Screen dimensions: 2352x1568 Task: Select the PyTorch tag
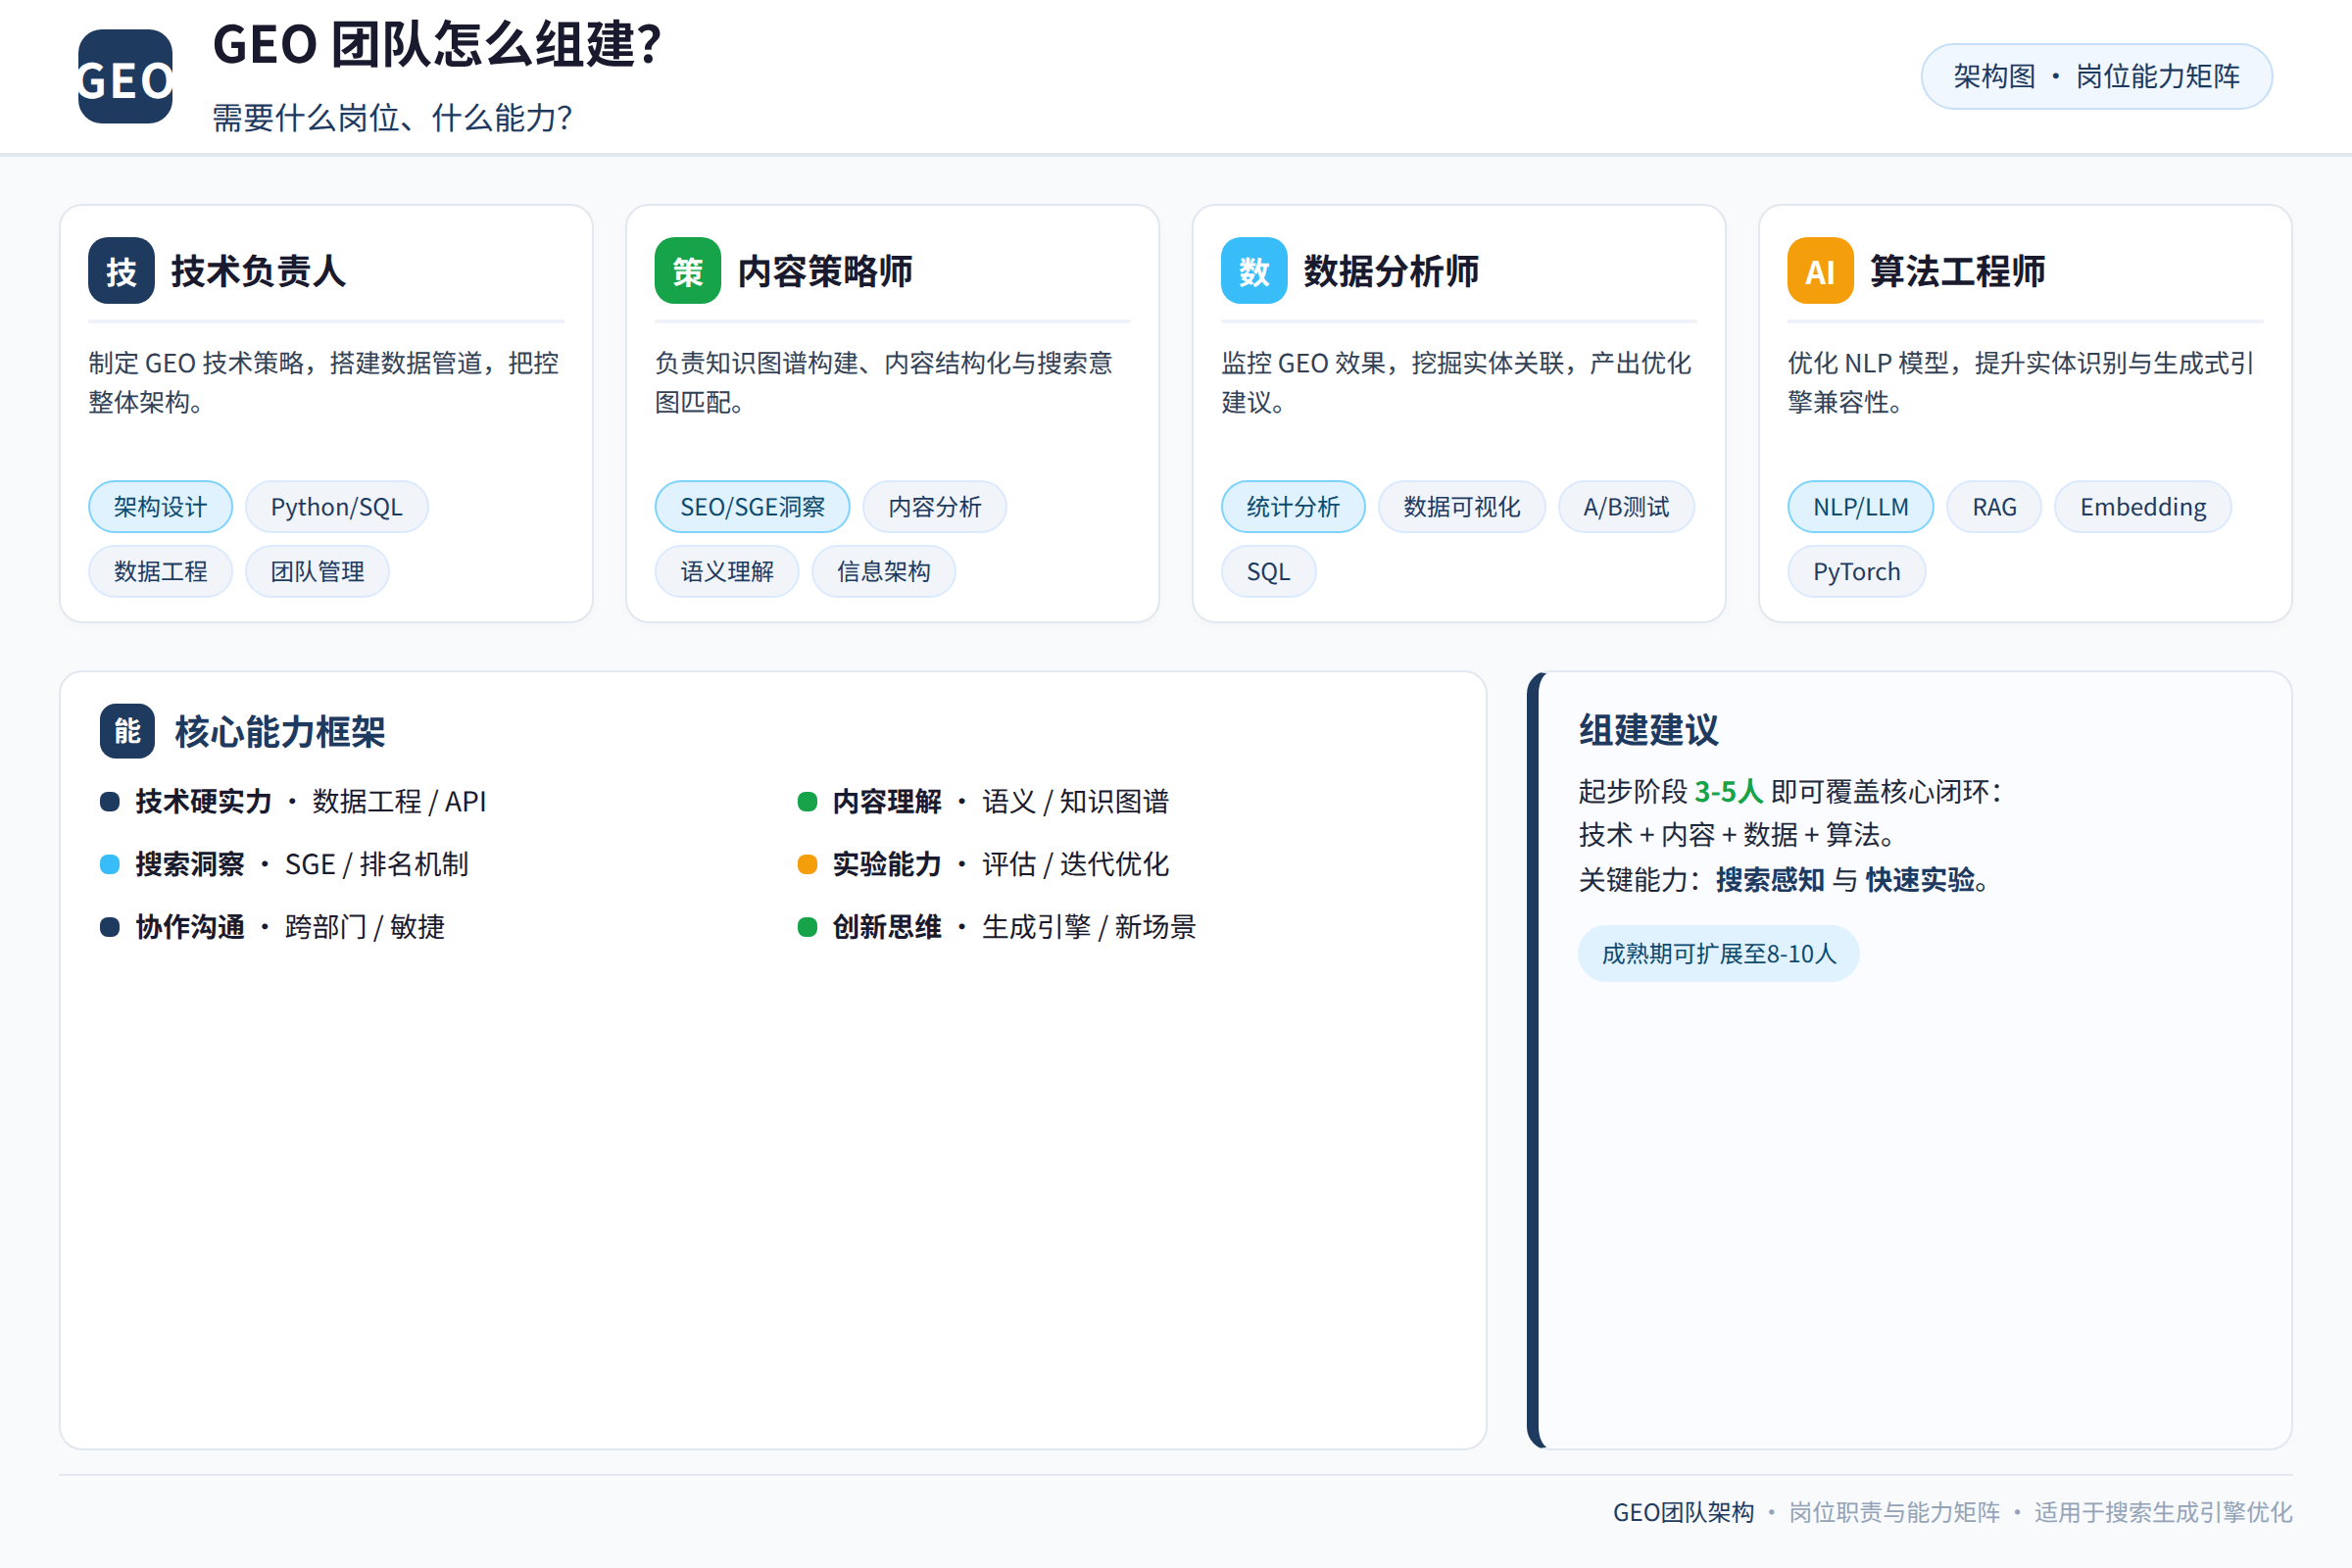click(1857, 571)
